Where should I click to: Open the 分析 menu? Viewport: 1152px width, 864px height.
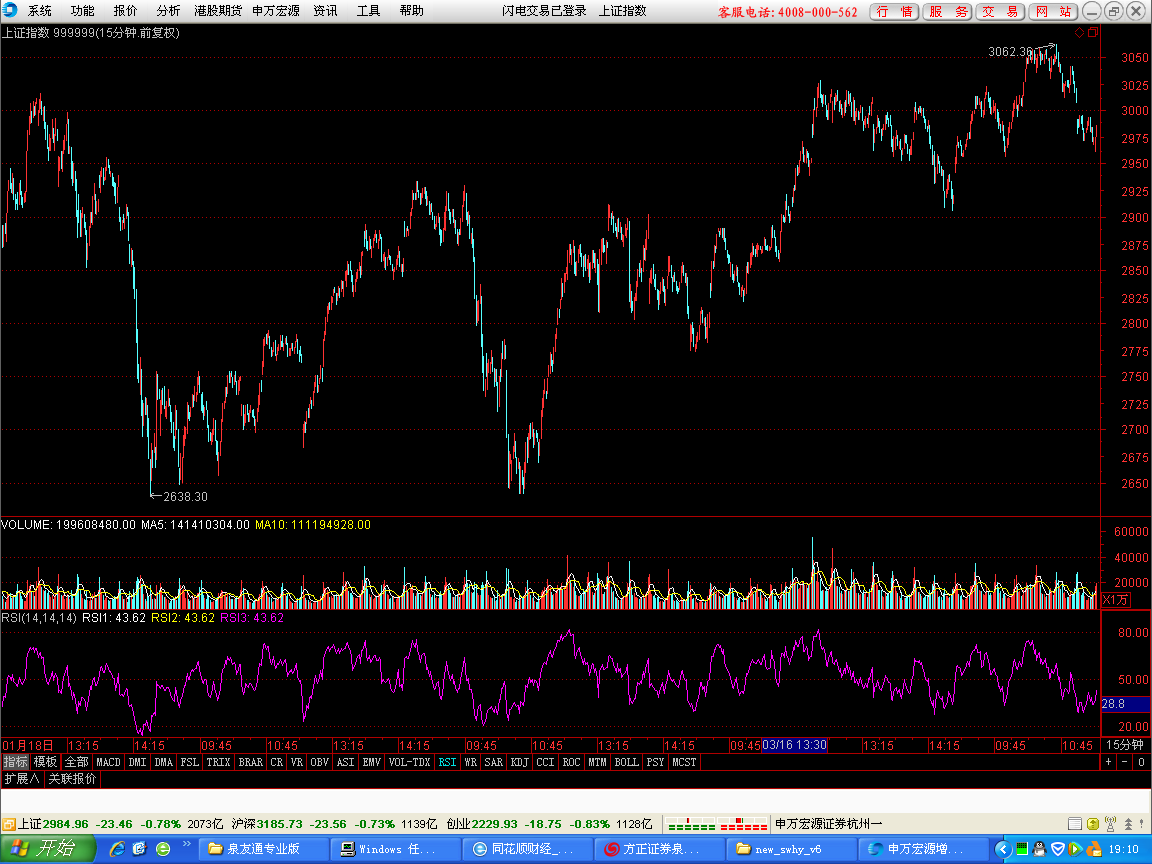168,10
